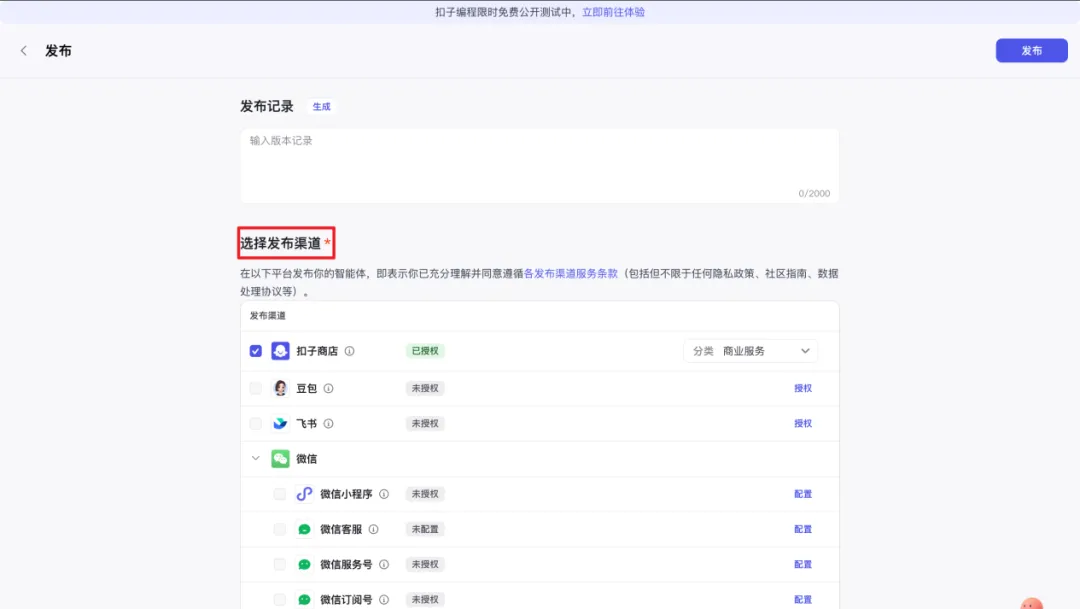Click 配置 in the 微信订阅号 row
This screenshot has height=609, width=1080.
tap(802, 599)
